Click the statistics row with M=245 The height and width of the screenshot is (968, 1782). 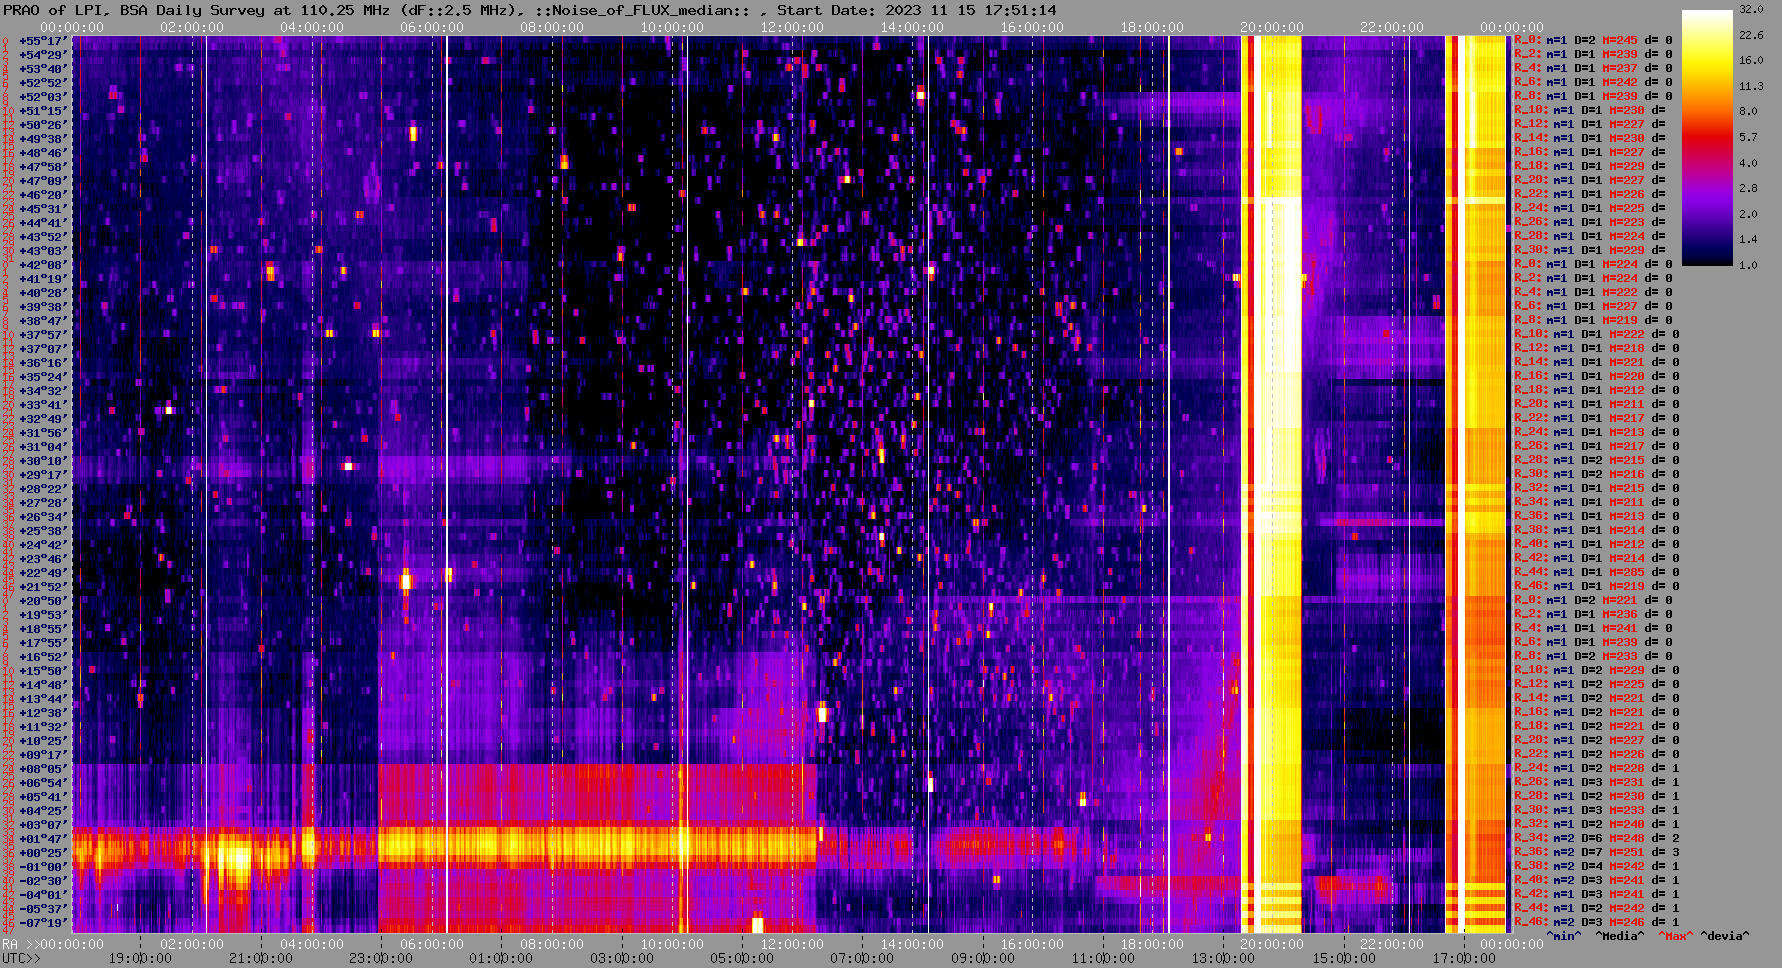pyautogui.click(x=1596, y=41)
